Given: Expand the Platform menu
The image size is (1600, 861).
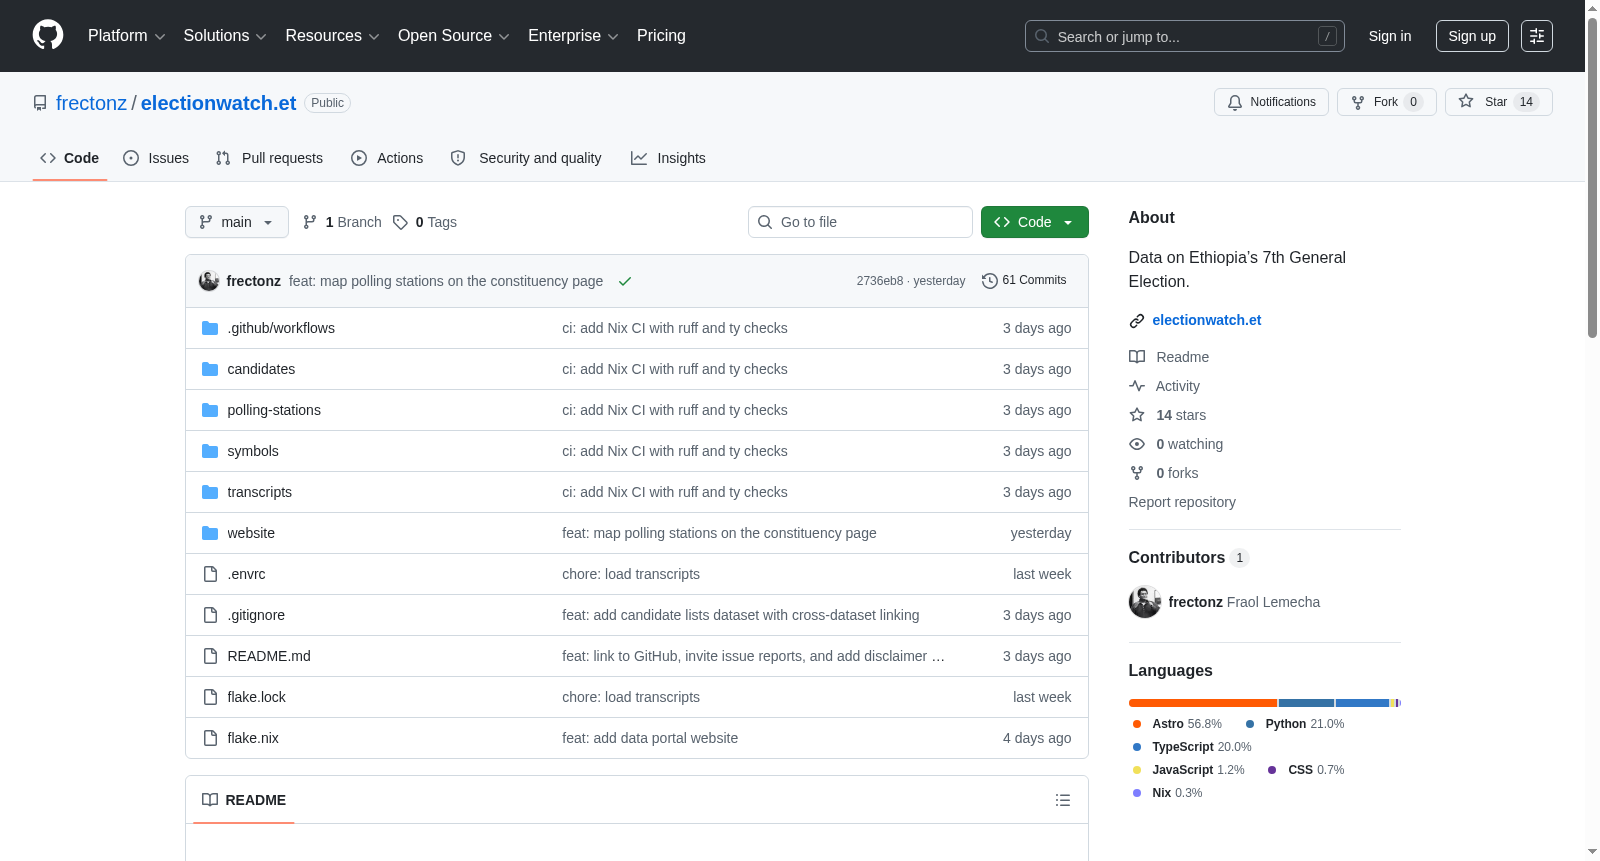Looking at the screenshot, I should click(x=126, y=36).
